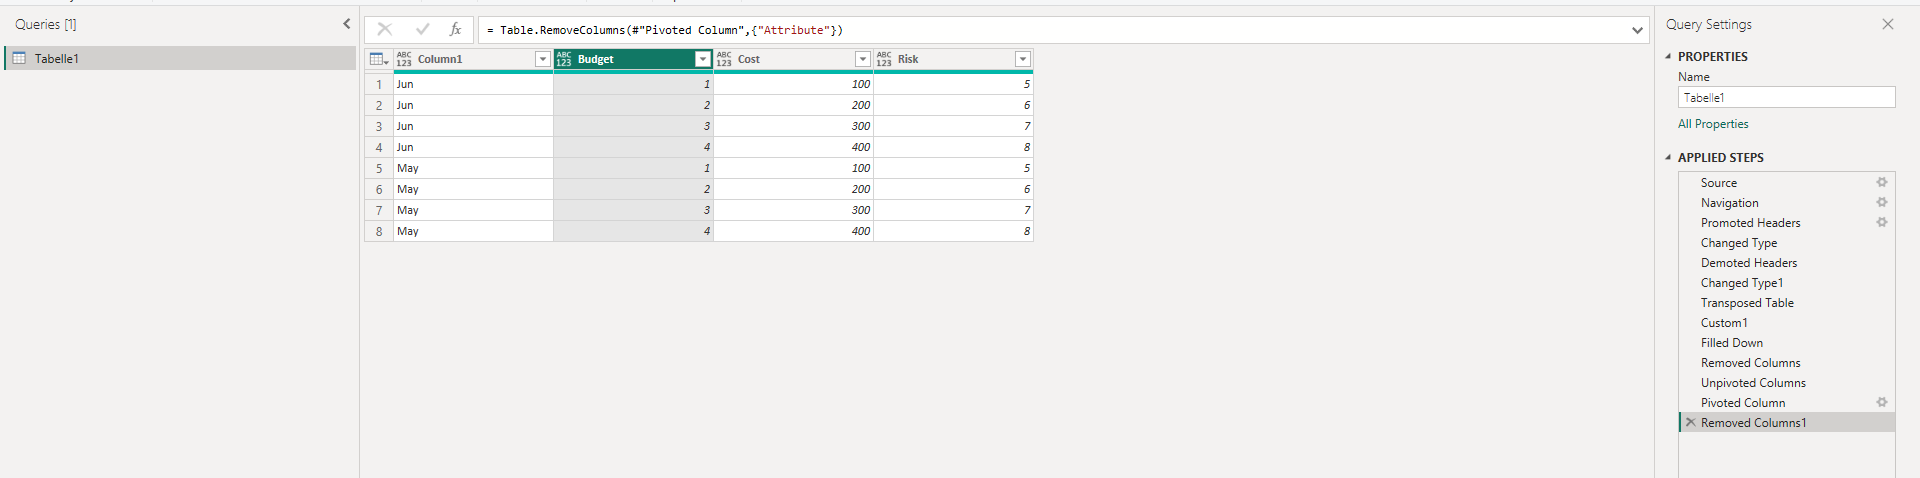Click the Budget value 3 in row 7
The width and height of the screenshot is (1920, 478).
point(634,211)
